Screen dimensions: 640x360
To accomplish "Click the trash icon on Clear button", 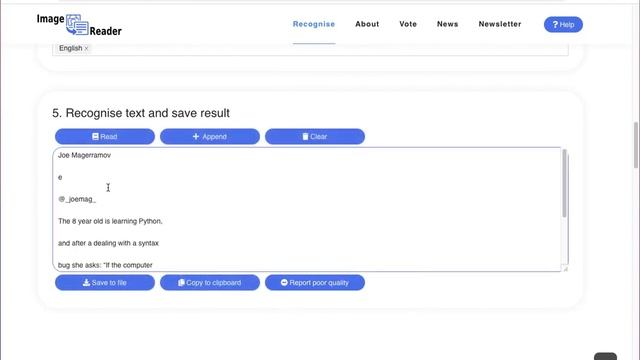I will [305, 136].
